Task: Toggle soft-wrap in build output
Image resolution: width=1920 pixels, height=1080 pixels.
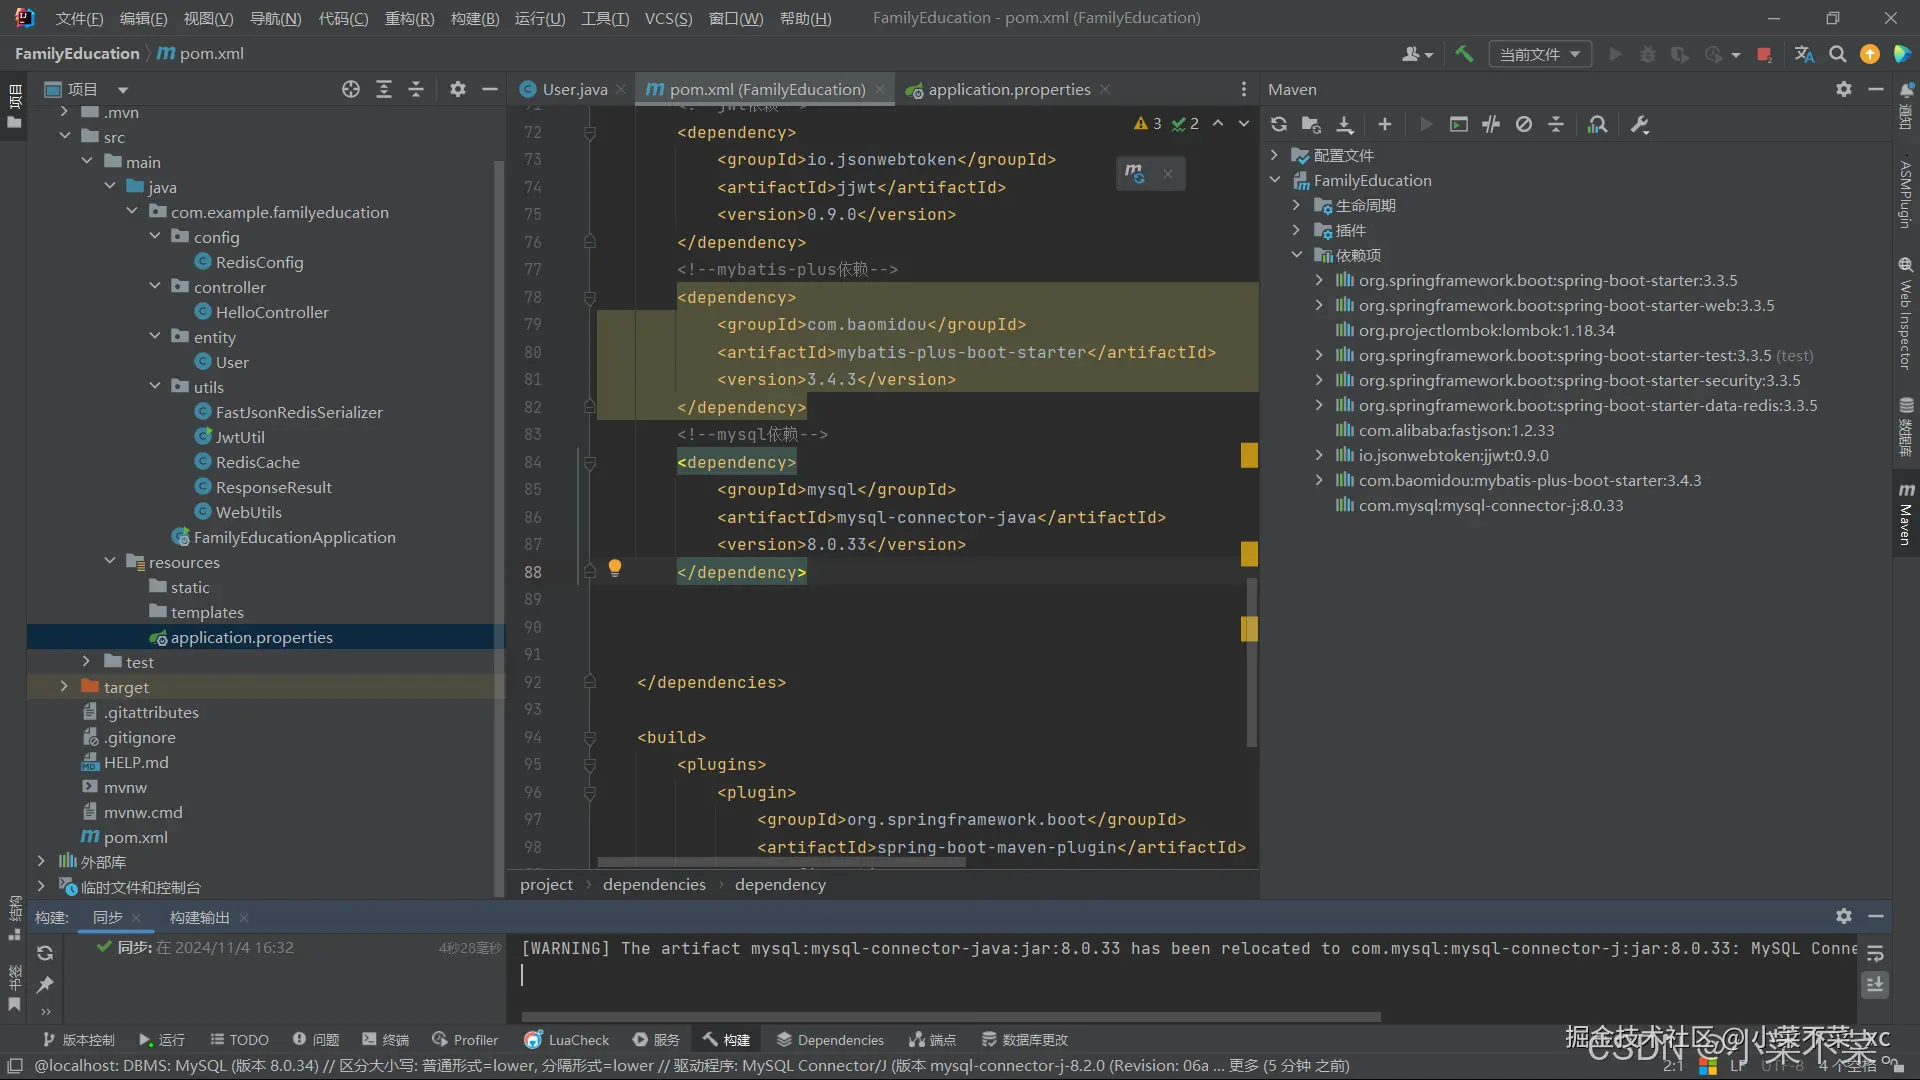Action: click(x=1875, y=954)
